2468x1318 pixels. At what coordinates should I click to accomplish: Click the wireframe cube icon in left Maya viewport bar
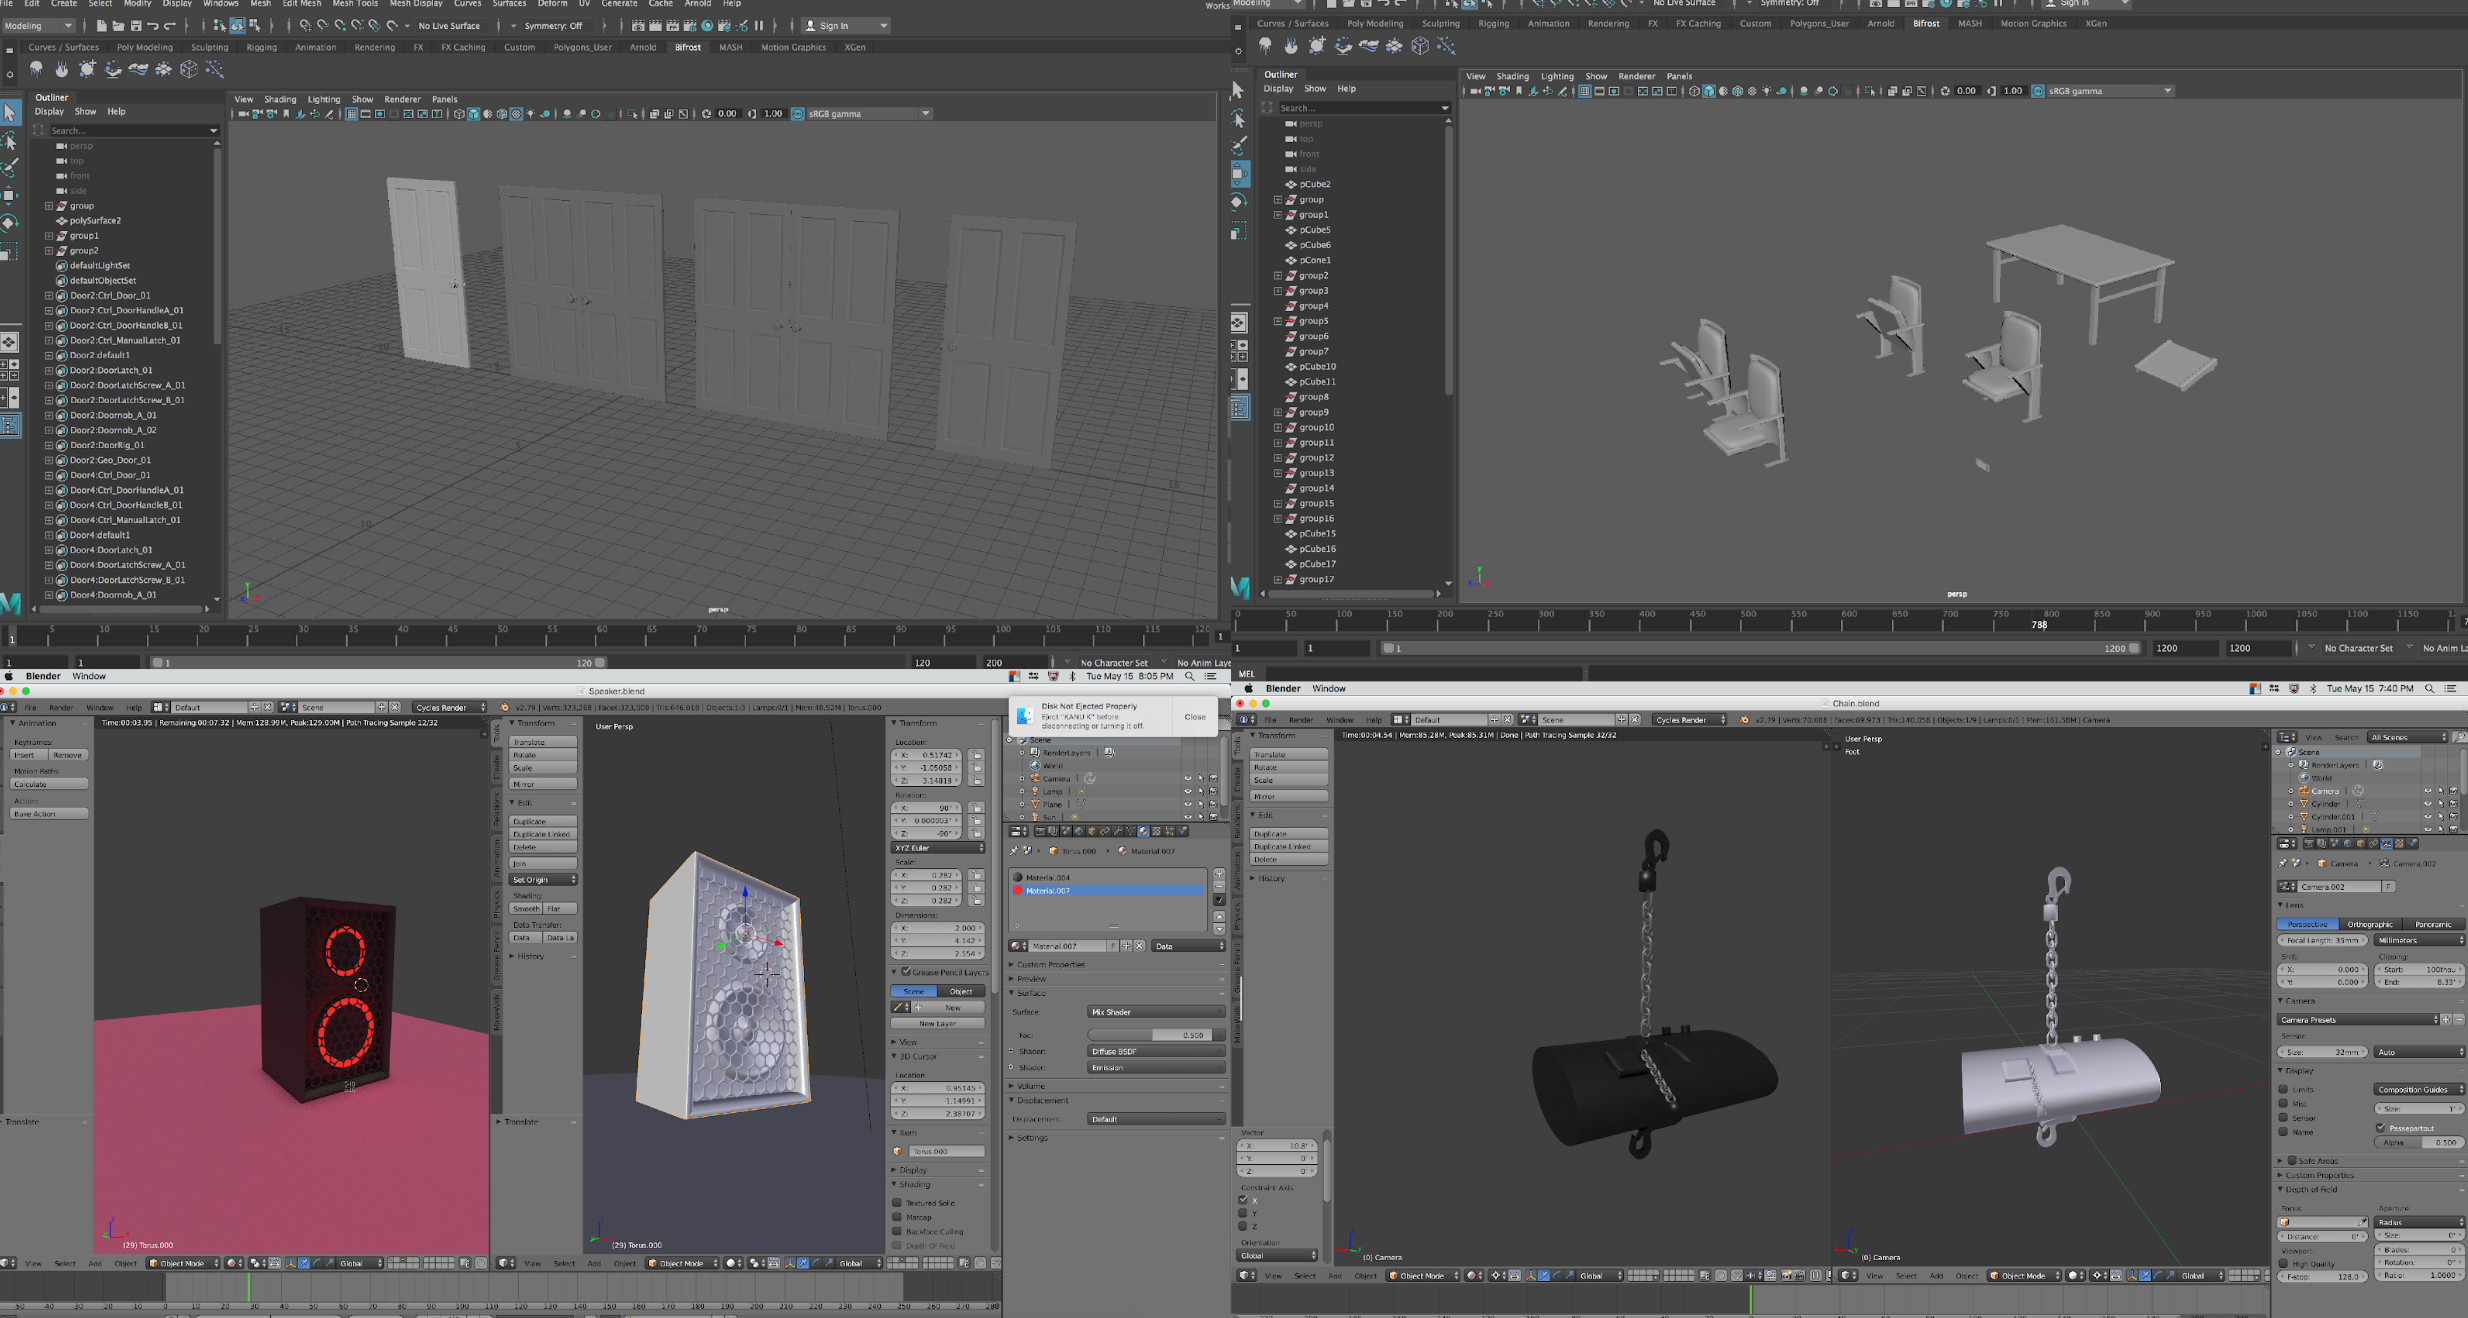[459, 114]
